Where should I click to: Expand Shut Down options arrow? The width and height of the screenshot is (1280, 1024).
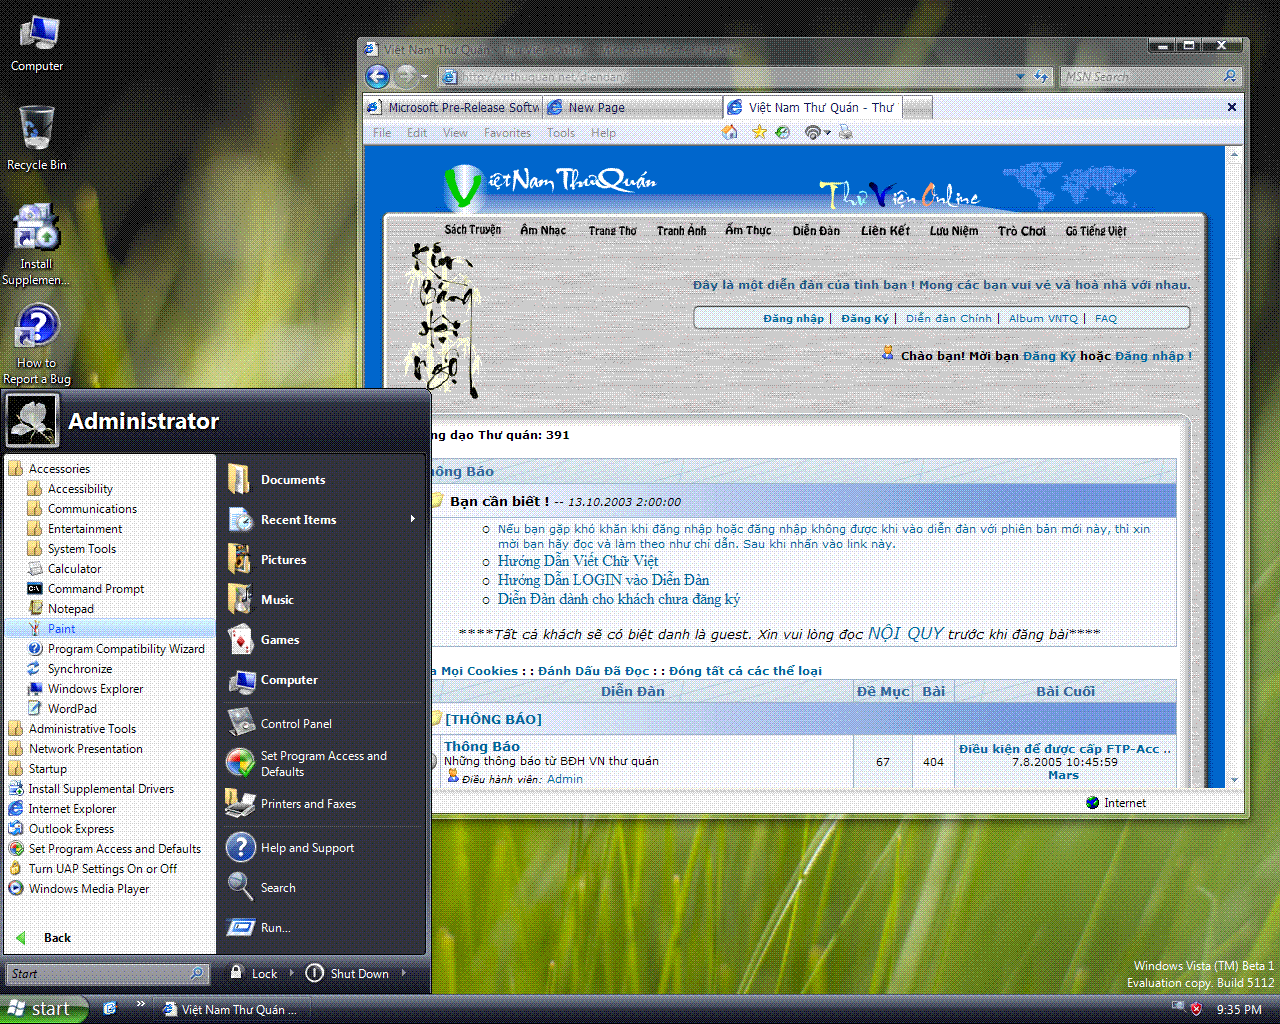(404, 973)
